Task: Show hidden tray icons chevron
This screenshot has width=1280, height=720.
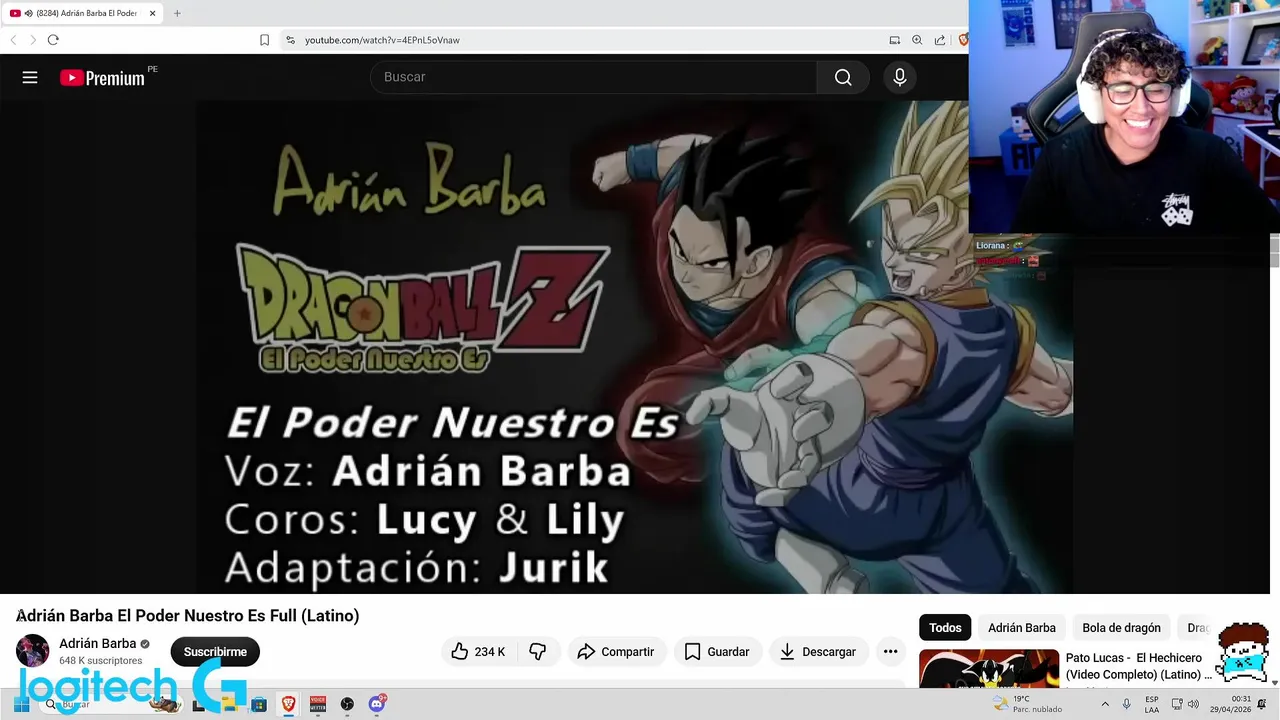Action: tap(1105, 705)
